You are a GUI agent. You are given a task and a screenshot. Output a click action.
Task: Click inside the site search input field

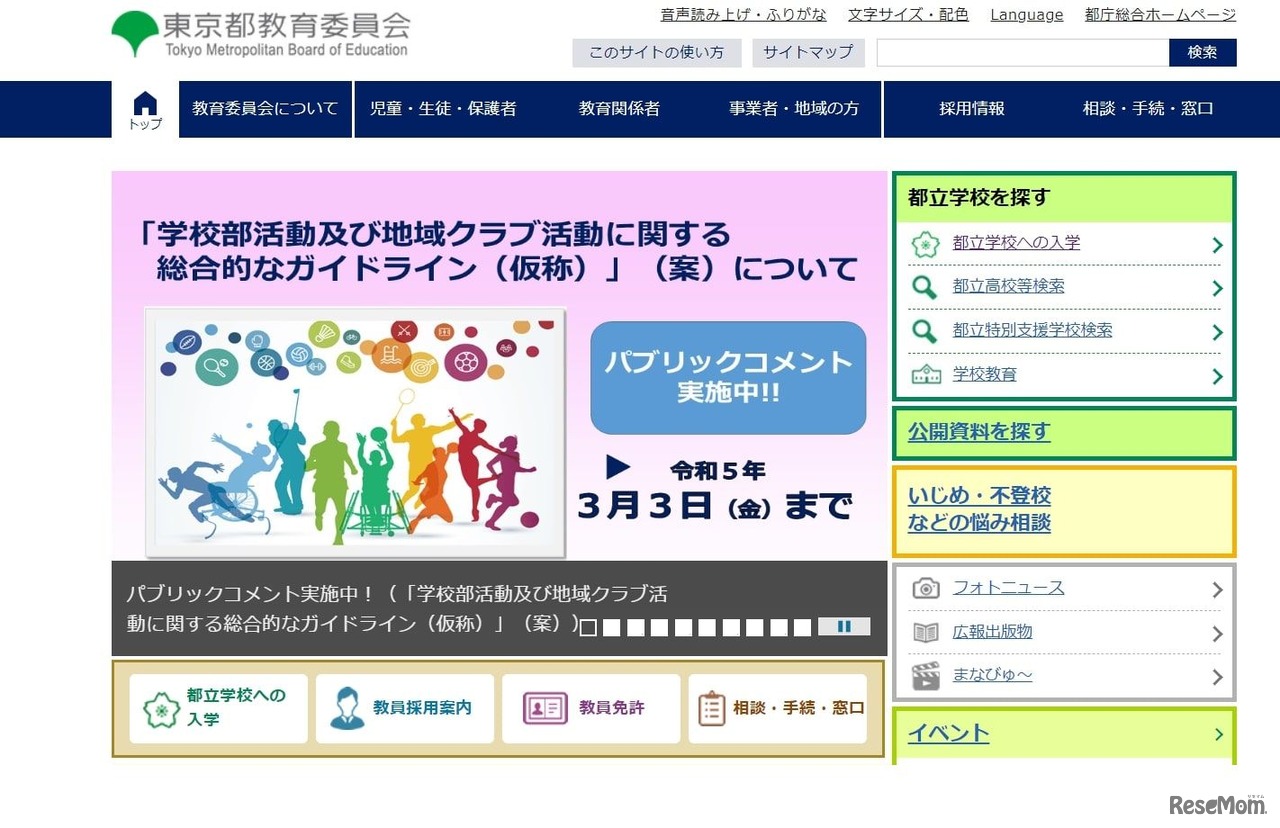[1020, 52]
